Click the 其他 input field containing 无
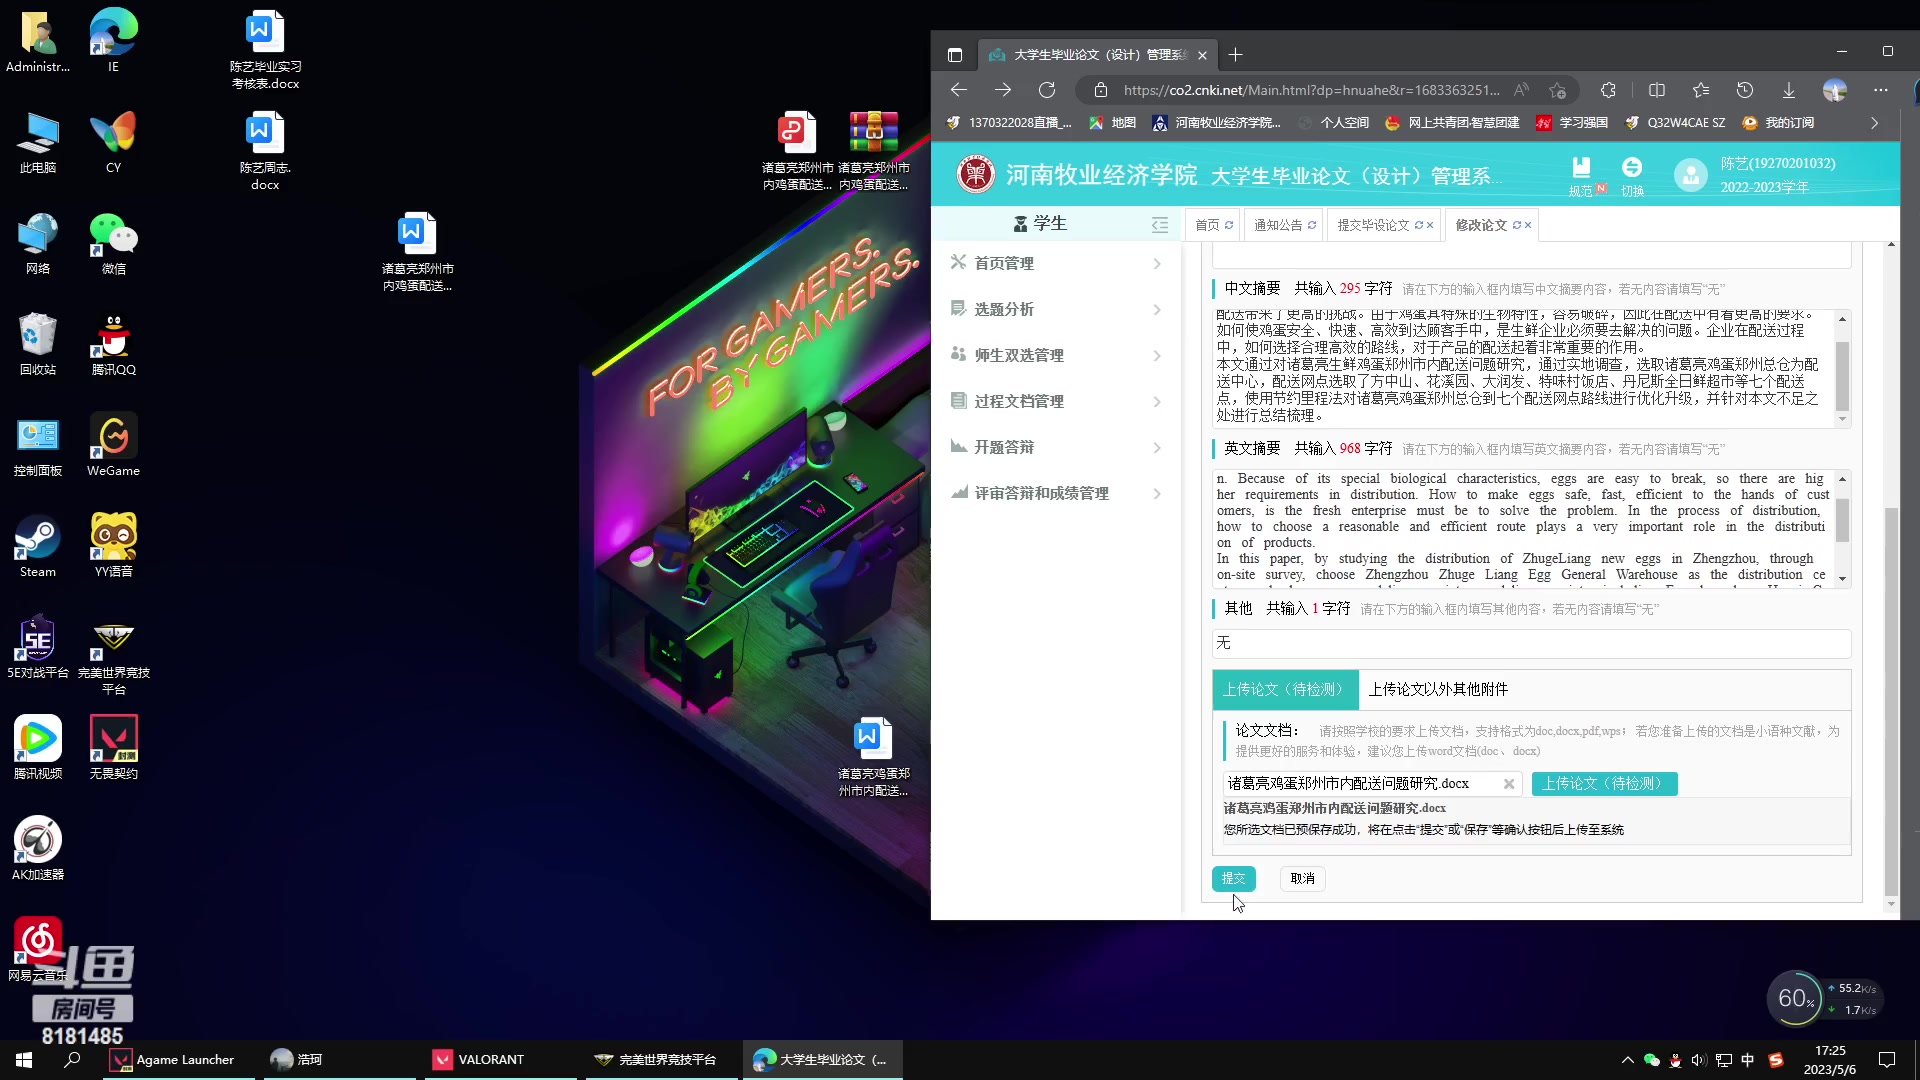 [x=1531, y=643]
